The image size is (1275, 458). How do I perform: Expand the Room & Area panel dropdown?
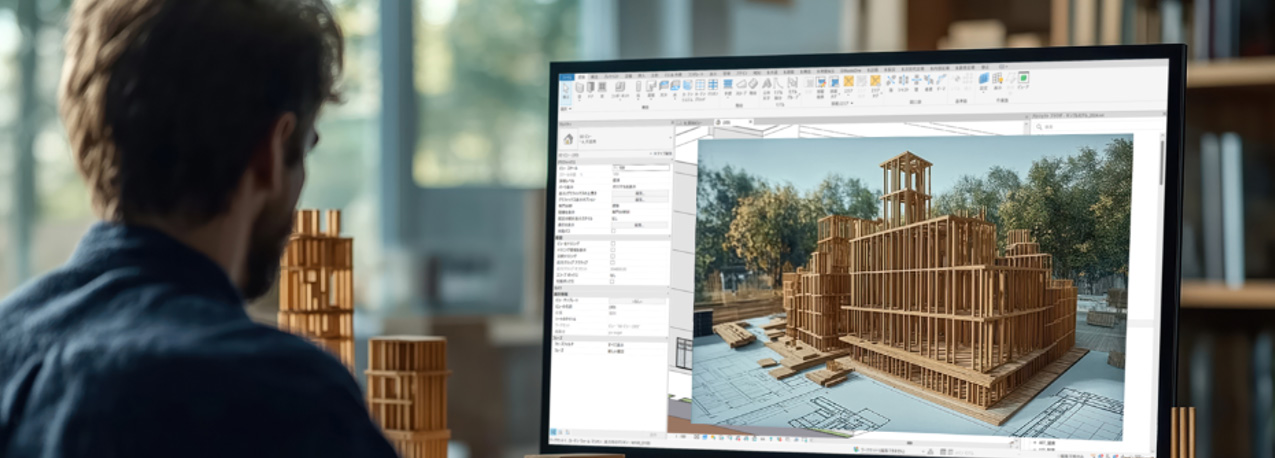click(842, 103)
